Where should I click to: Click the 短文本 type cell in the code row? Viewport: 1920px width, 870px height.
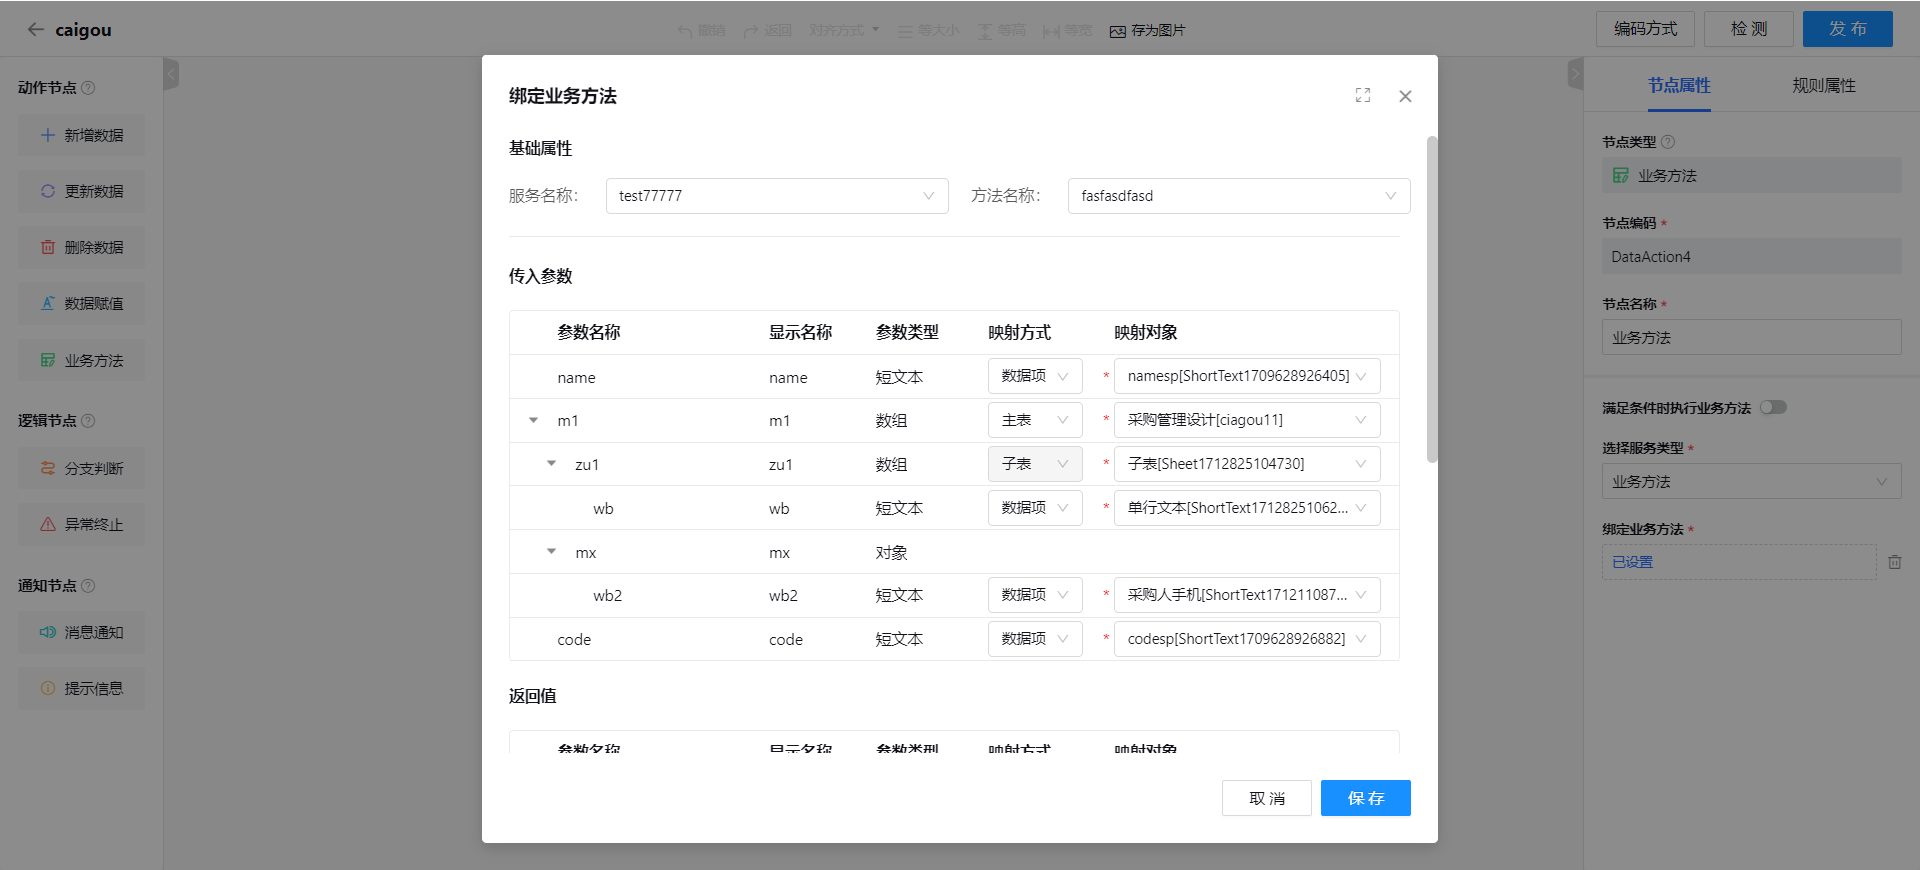[x=899, y=640]
